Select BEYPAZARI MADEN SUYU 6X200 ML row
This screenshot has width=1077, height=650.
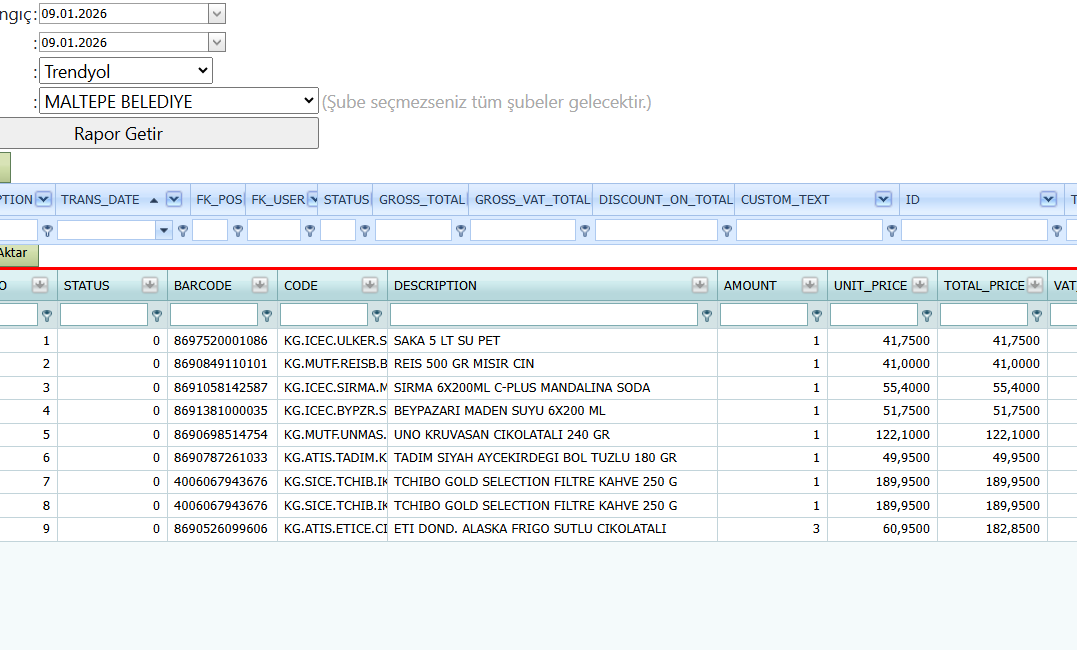(538, 411)
